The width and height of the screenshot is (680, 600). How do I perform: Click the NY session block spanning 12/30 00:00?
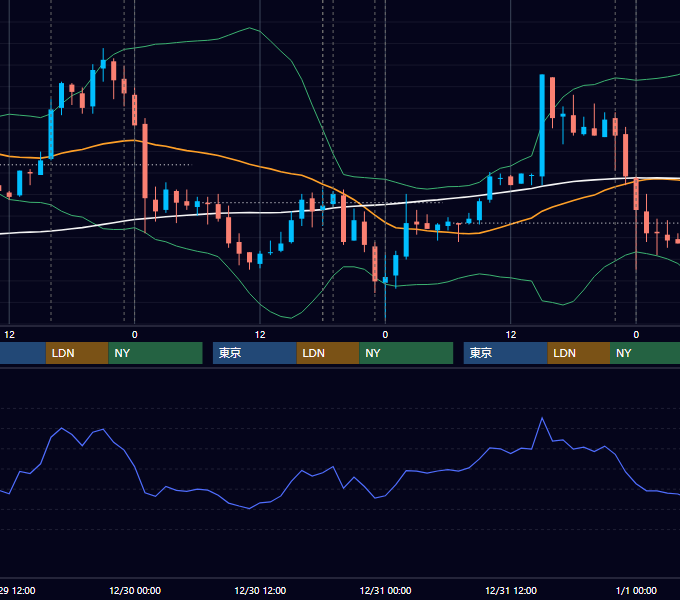[155, 353]
